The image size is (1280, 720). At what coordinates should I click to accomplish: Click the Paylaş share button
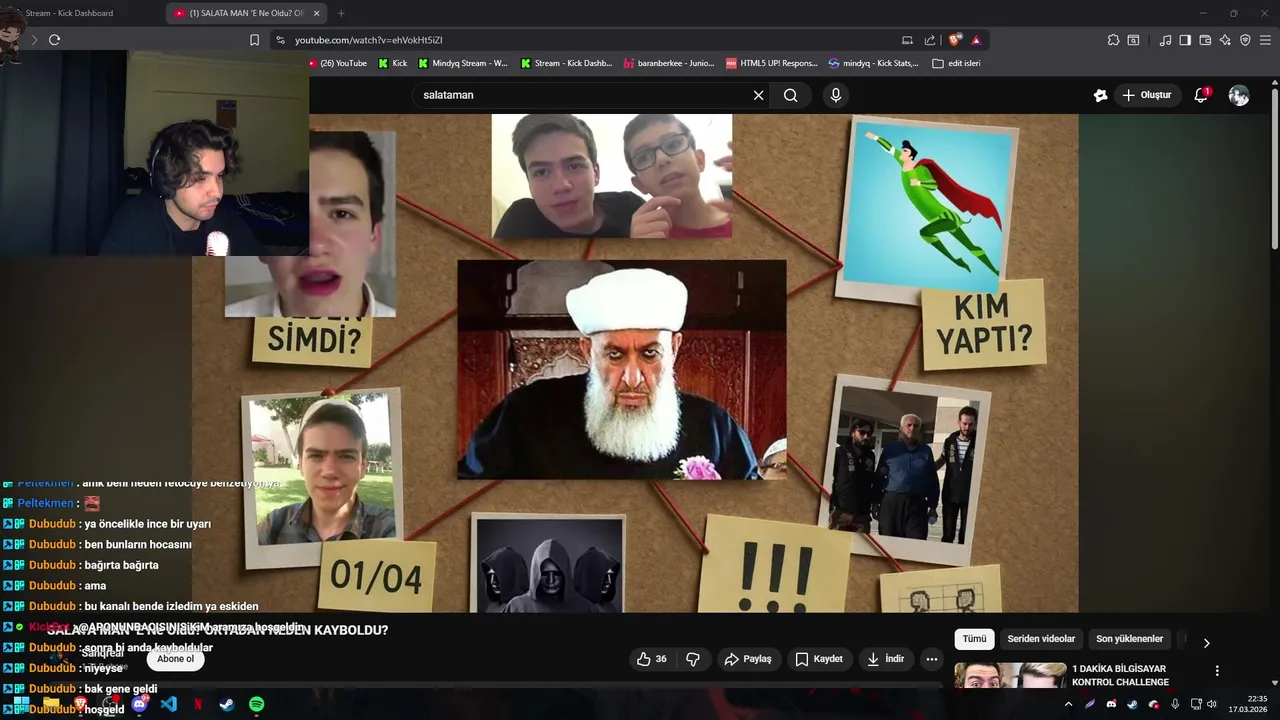click(x=748, y=659)
